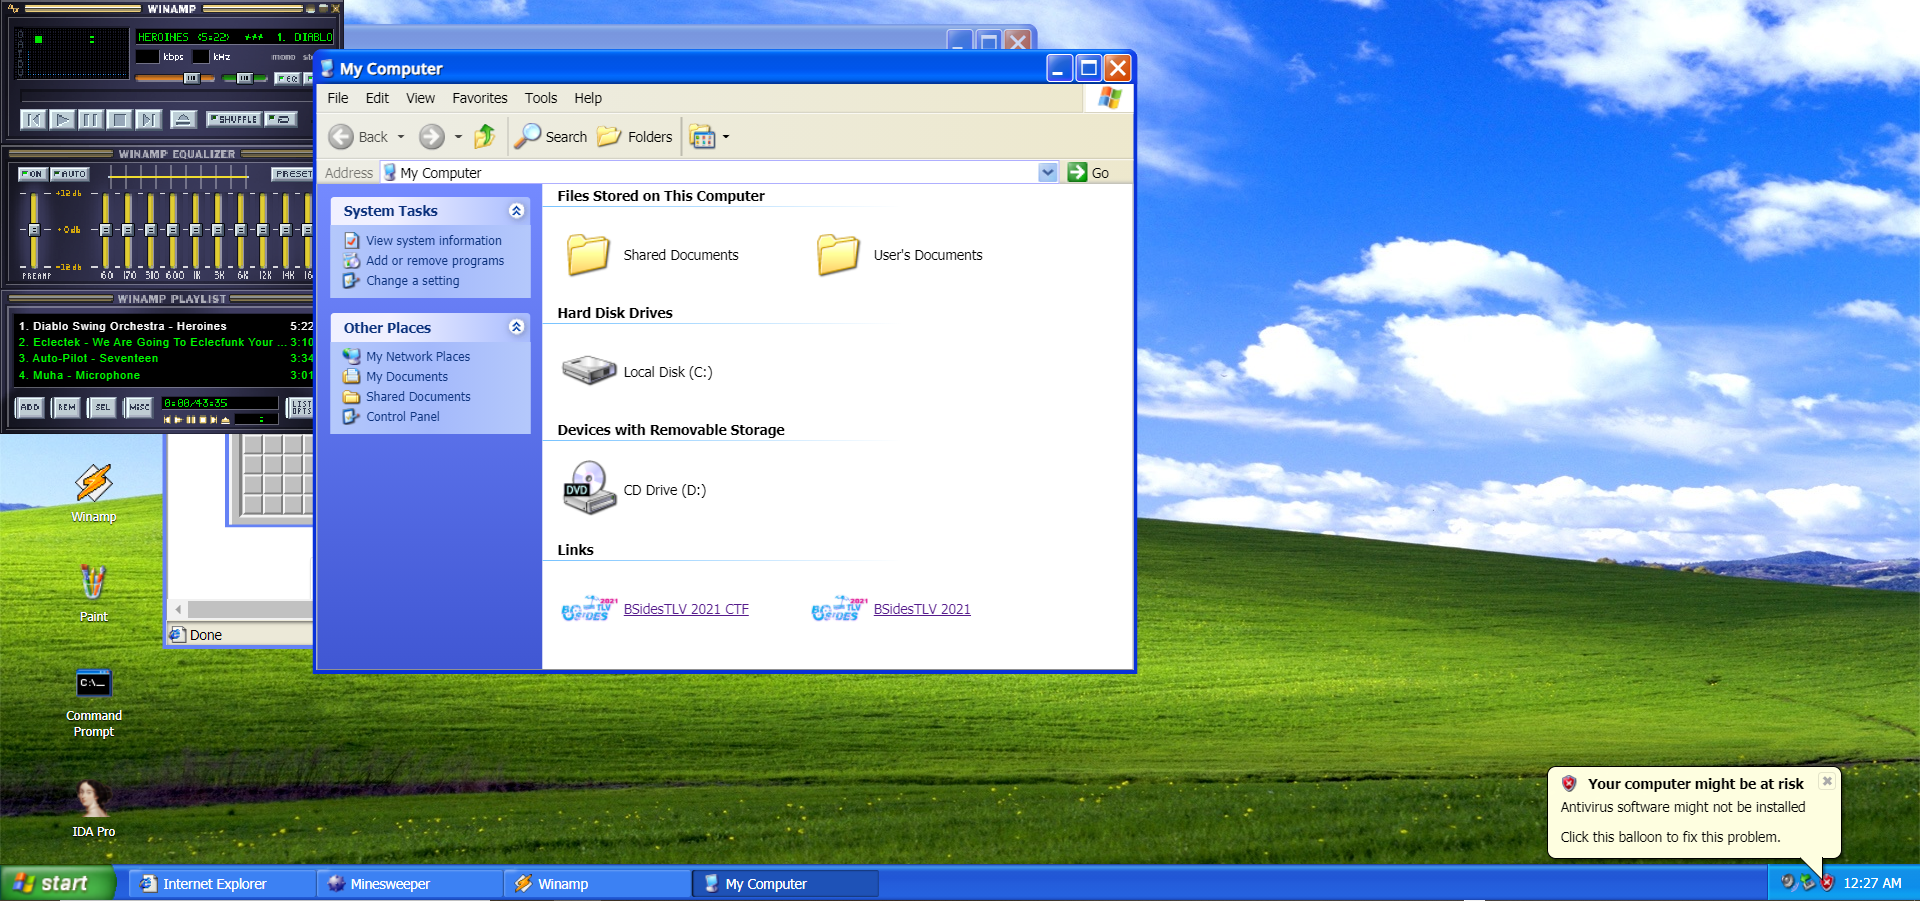This screenshot has height=901, width=1920.
Task: Toggle the equalizer ON button
Action: coord(33,174)
